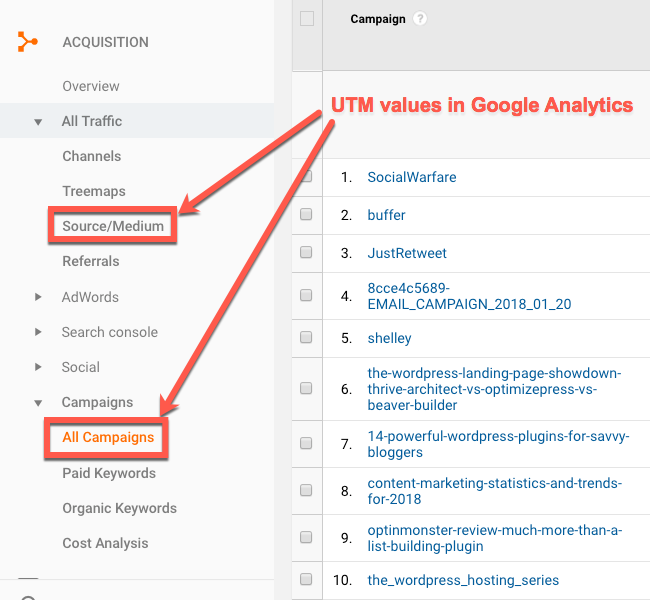Open the All Campaigns report

[108, 437]
